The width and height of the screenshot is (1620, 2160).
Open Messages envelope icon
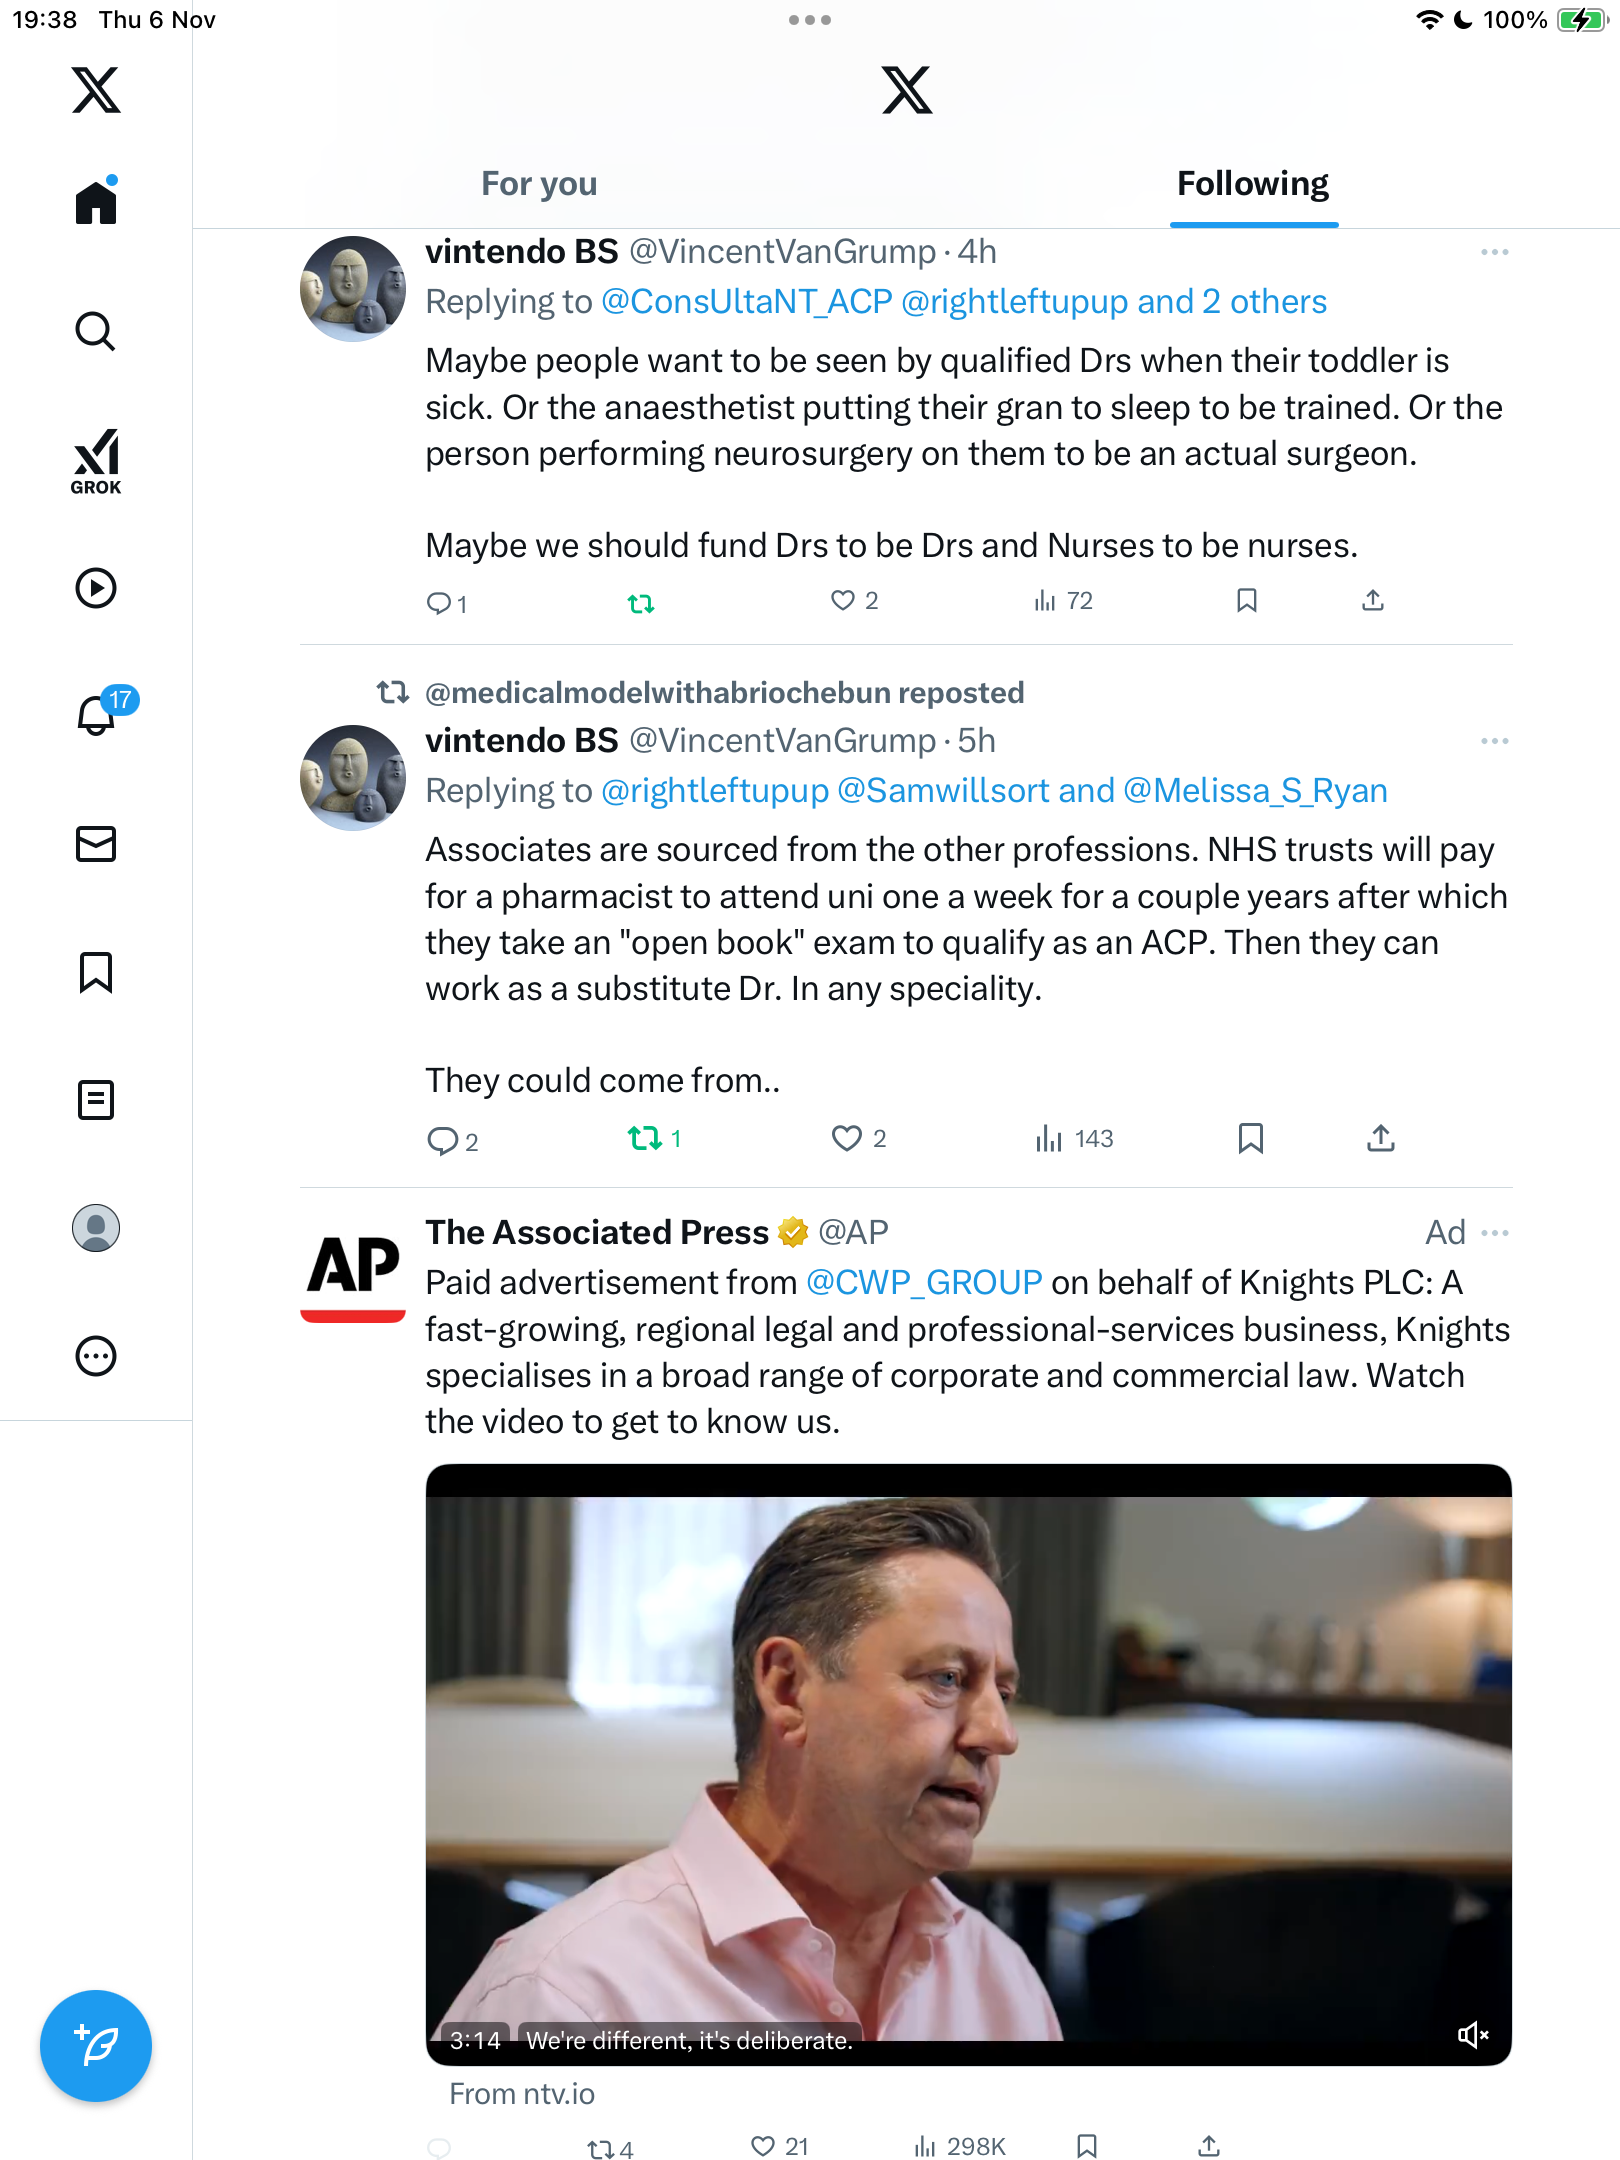pyautogui.click(x=96, y=844)
